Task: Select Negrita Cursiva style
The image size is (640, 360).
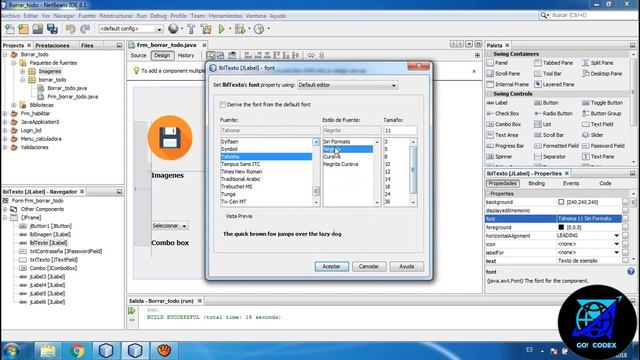Action: (341, 164)
